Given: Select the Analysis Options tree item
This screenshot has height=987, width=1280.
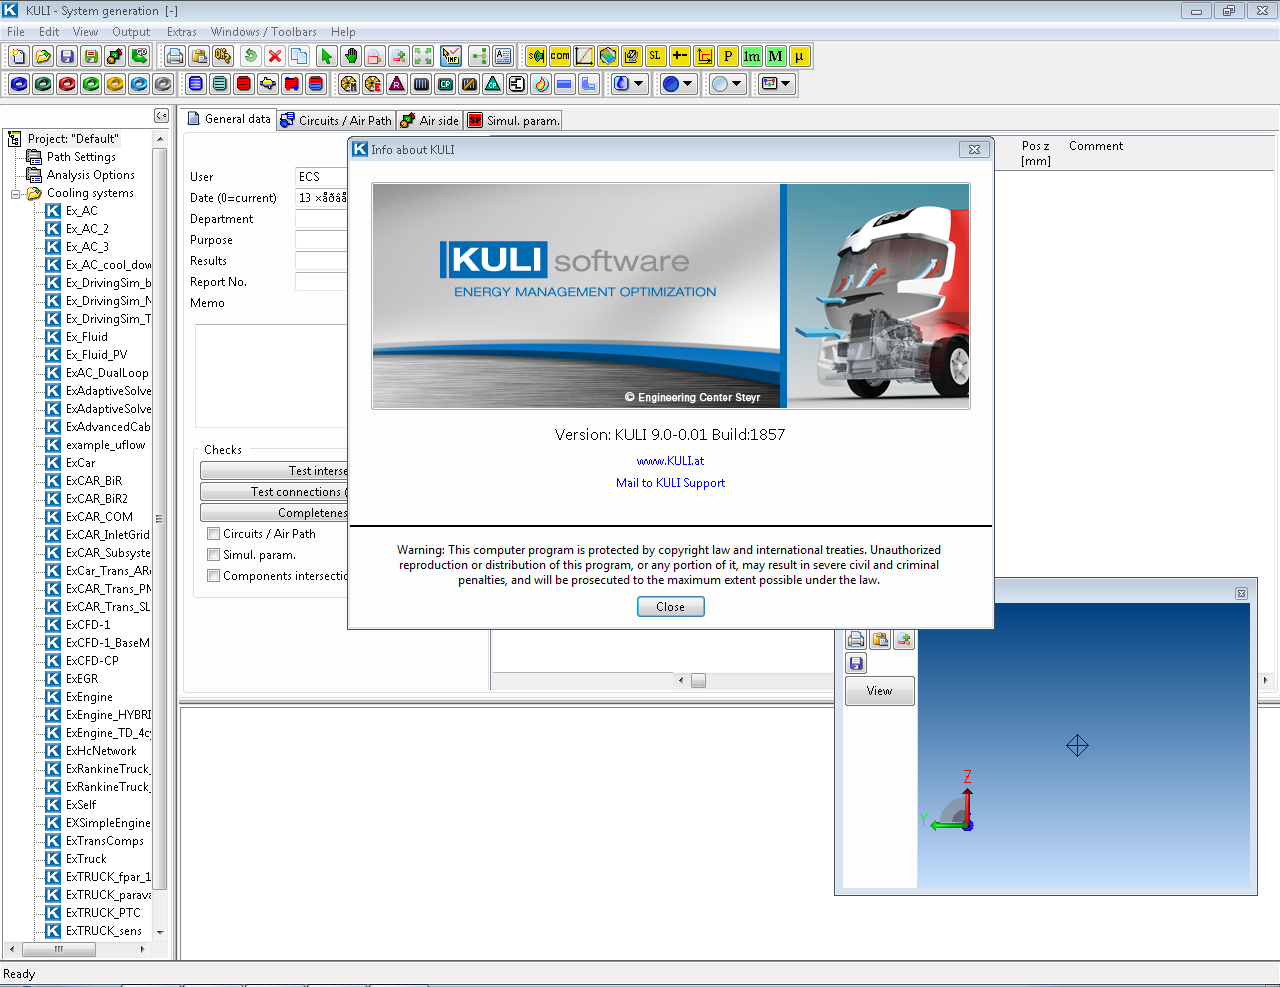Looking at the screenshot, I should (x=90, y=175).
